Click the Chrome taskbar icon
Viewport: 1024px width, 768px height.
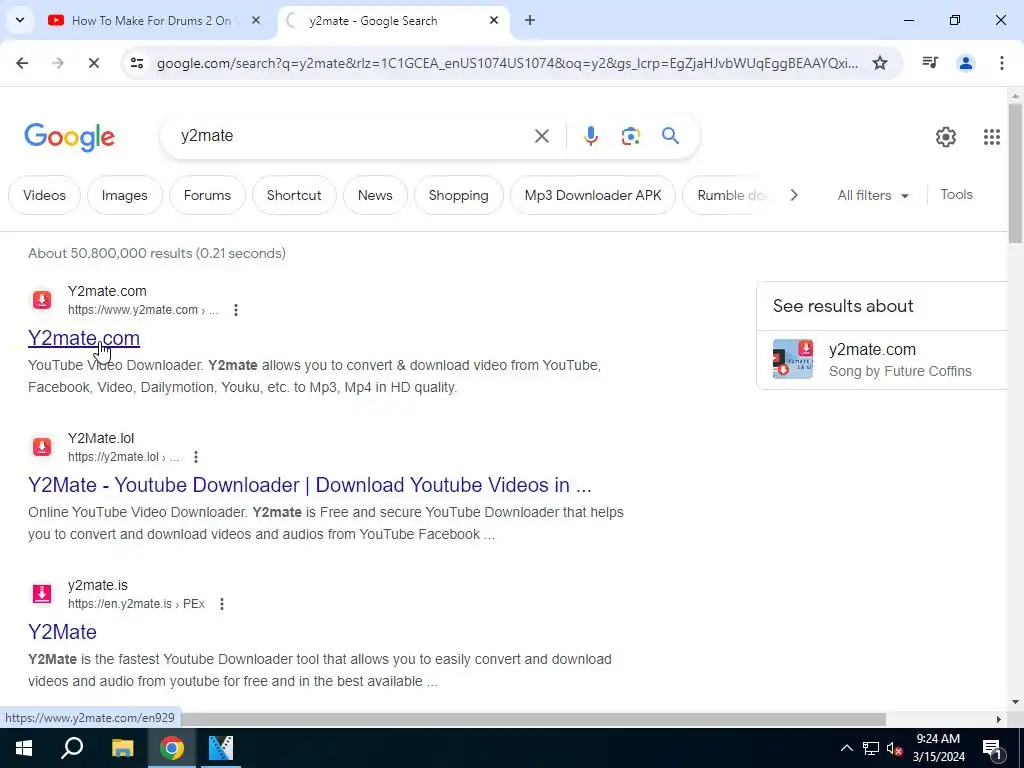click(172, 748)
